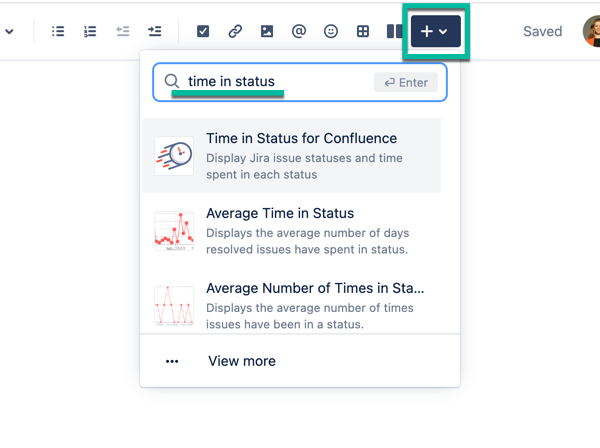Expand the chevron dropdown at toolbar's left edge
The height and width of the screenshot is (448, 600).
pyautogui.click(x=10, y=32)
